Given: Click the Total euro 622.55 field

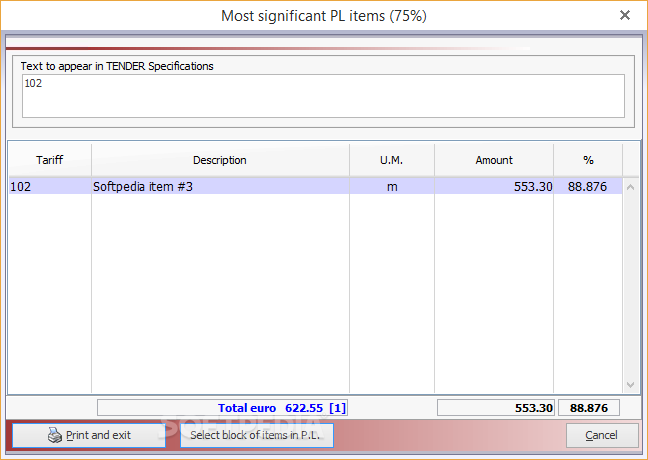Looking at the screenshot, I should pos(222,408).
